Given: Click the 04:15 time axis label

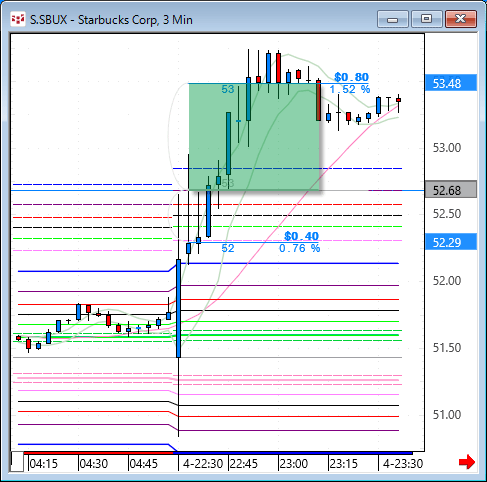Looking at the screenshot, I should point(43,464).
